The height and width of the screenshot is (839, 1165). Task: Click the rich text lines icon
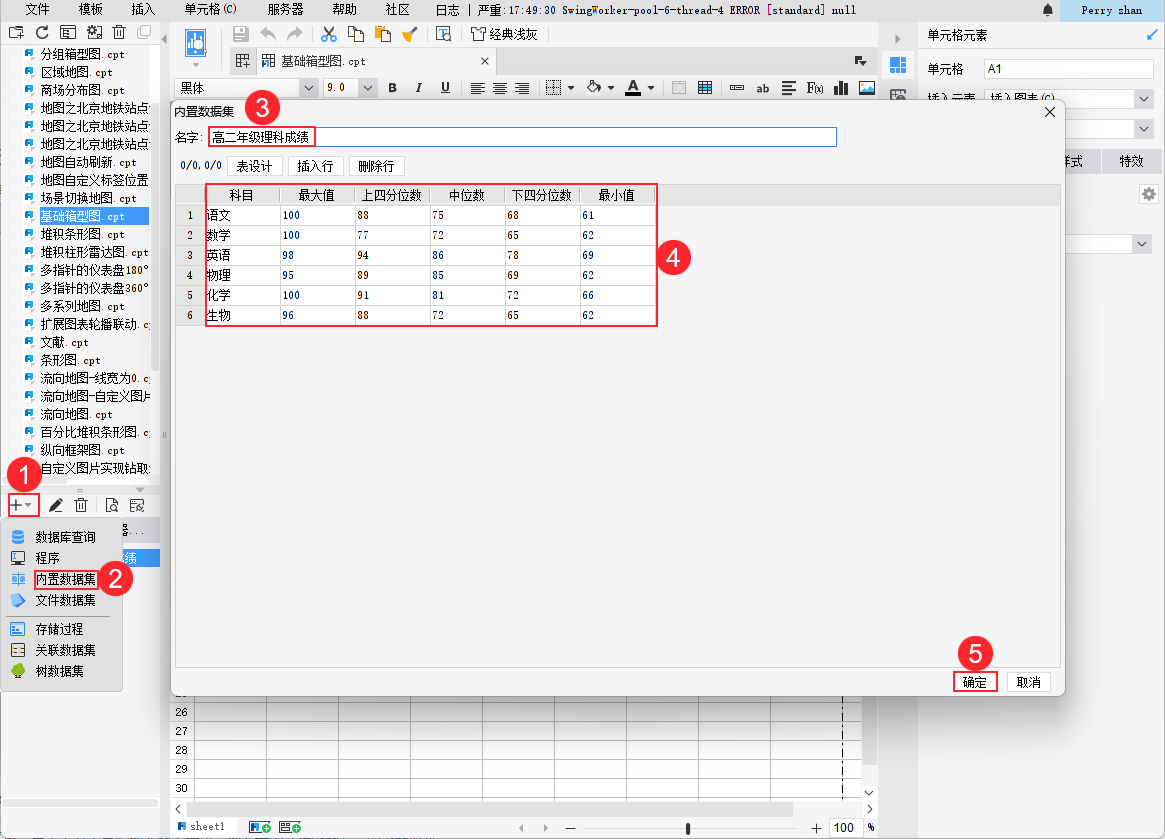coord(789,88)
